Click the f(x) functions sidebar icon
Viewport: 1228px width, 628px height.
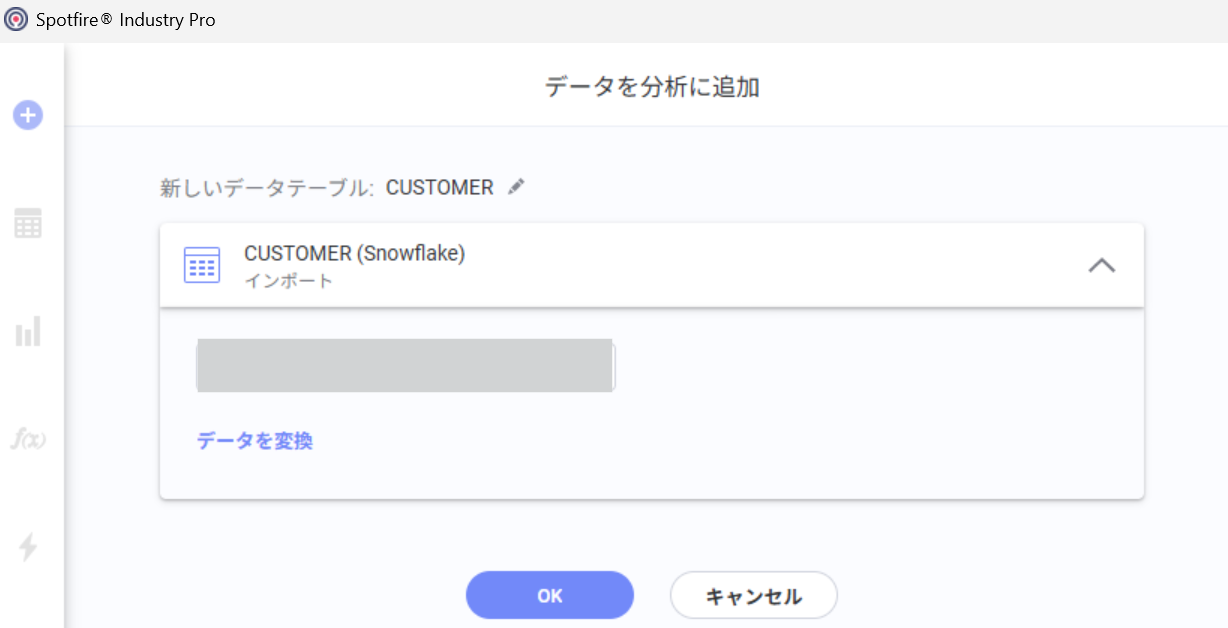click(x=28, y=438)
